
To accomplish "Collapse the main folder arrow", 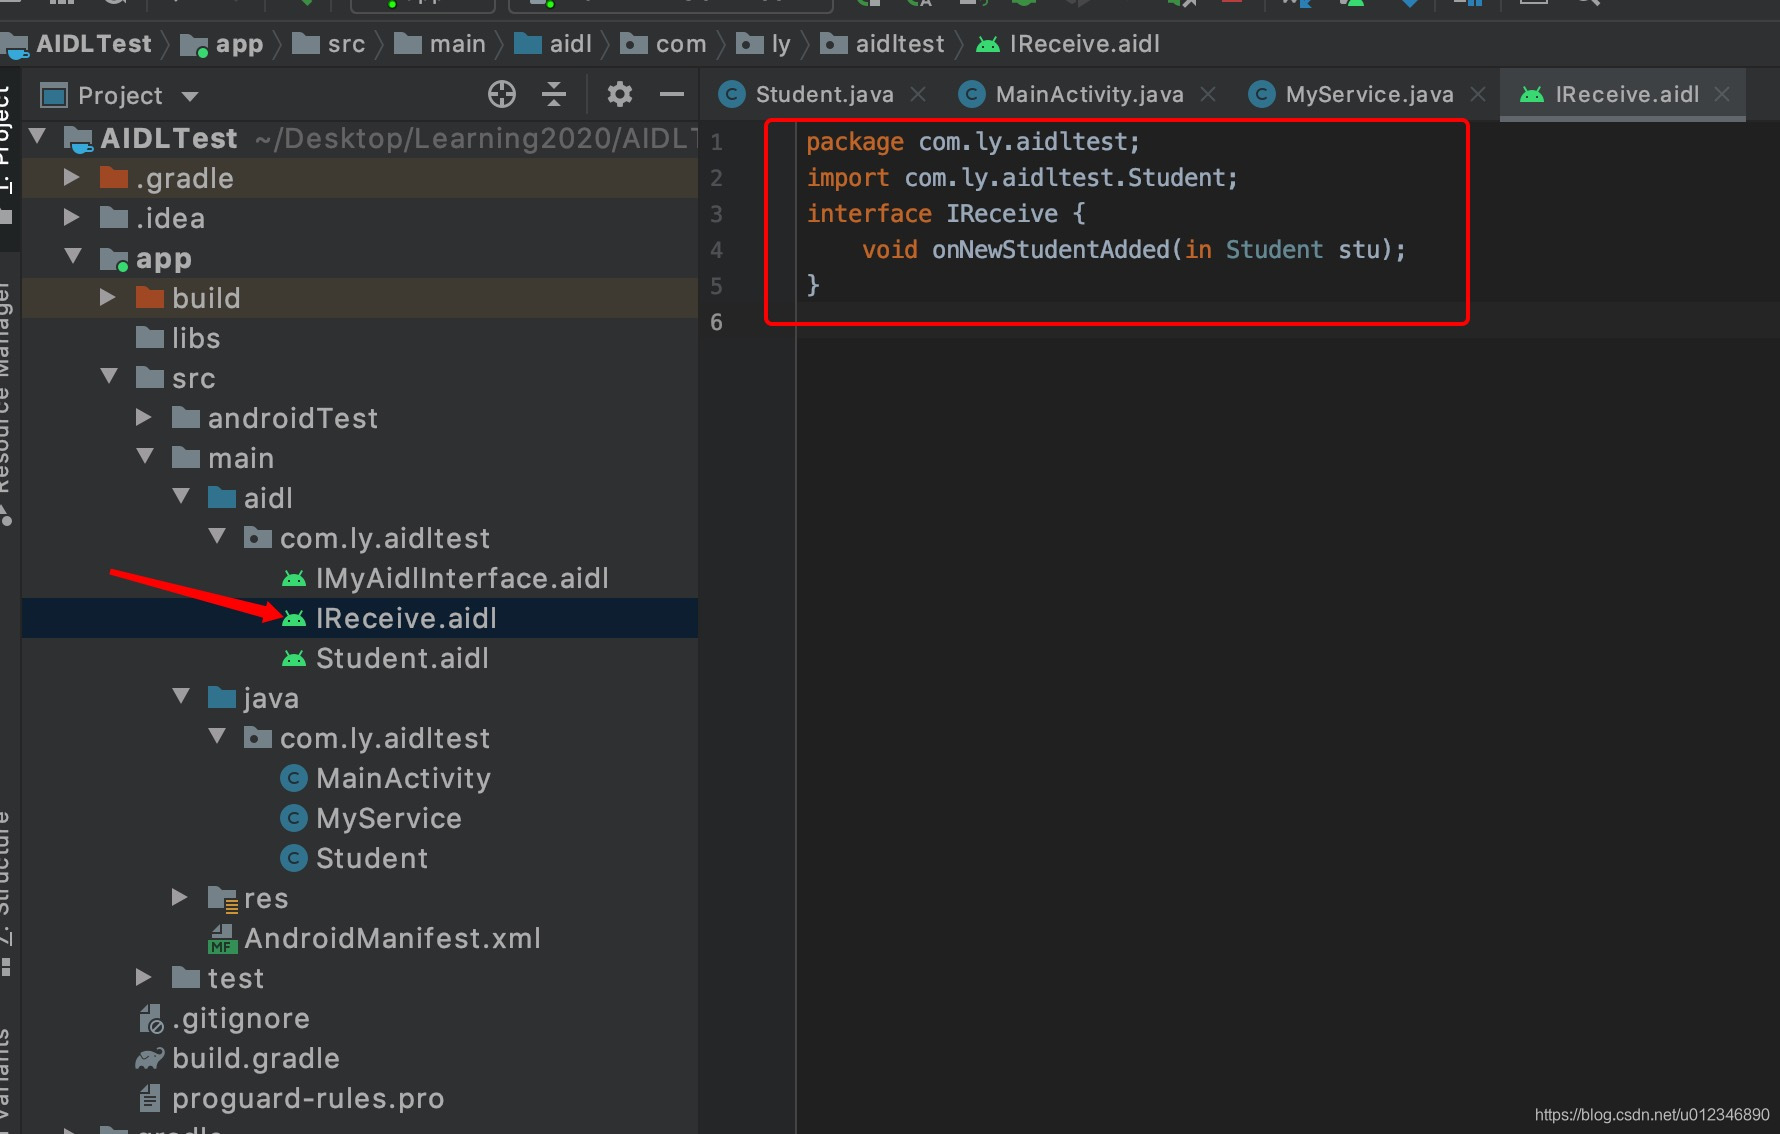I will [x=145, y=457].
